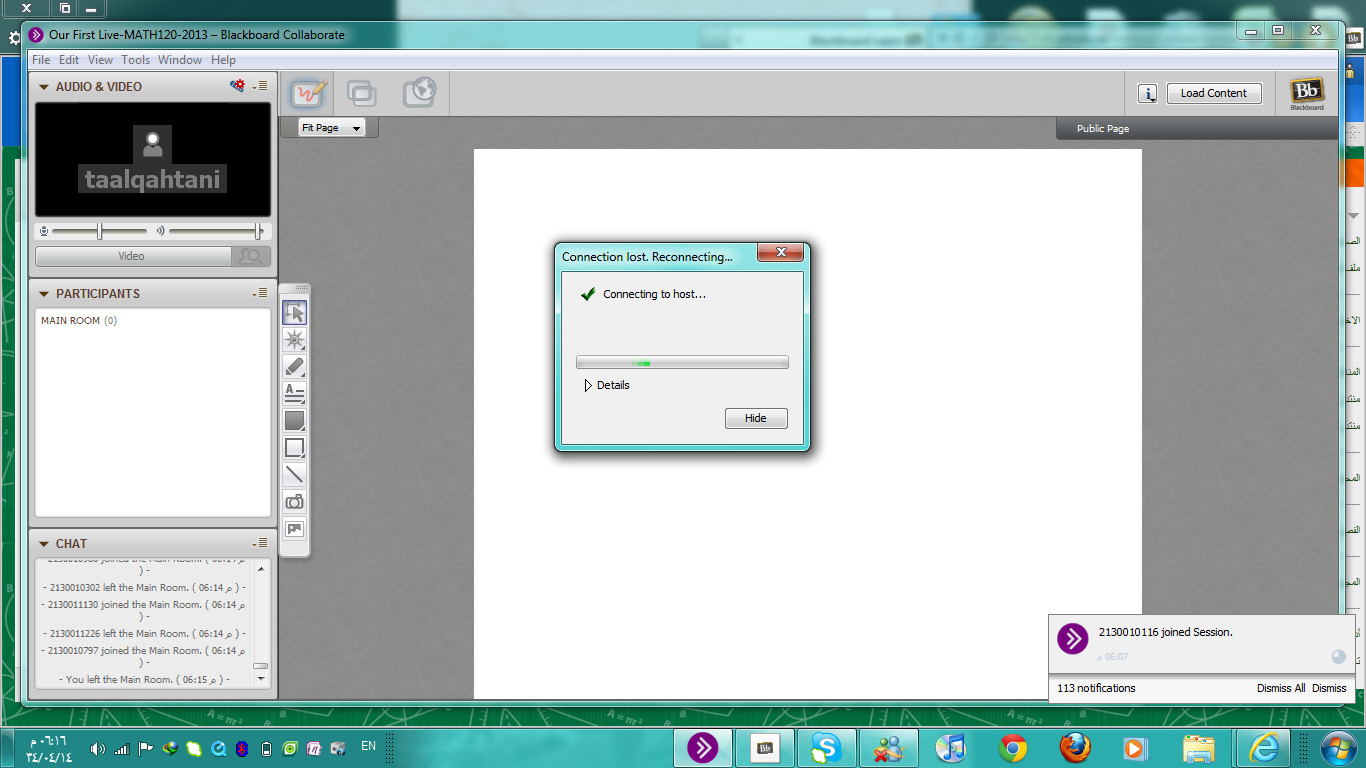Click the Bluetooth tray icon
Image resolution: width=1366 pixels, height=768 pixels.
click(241, 748)
